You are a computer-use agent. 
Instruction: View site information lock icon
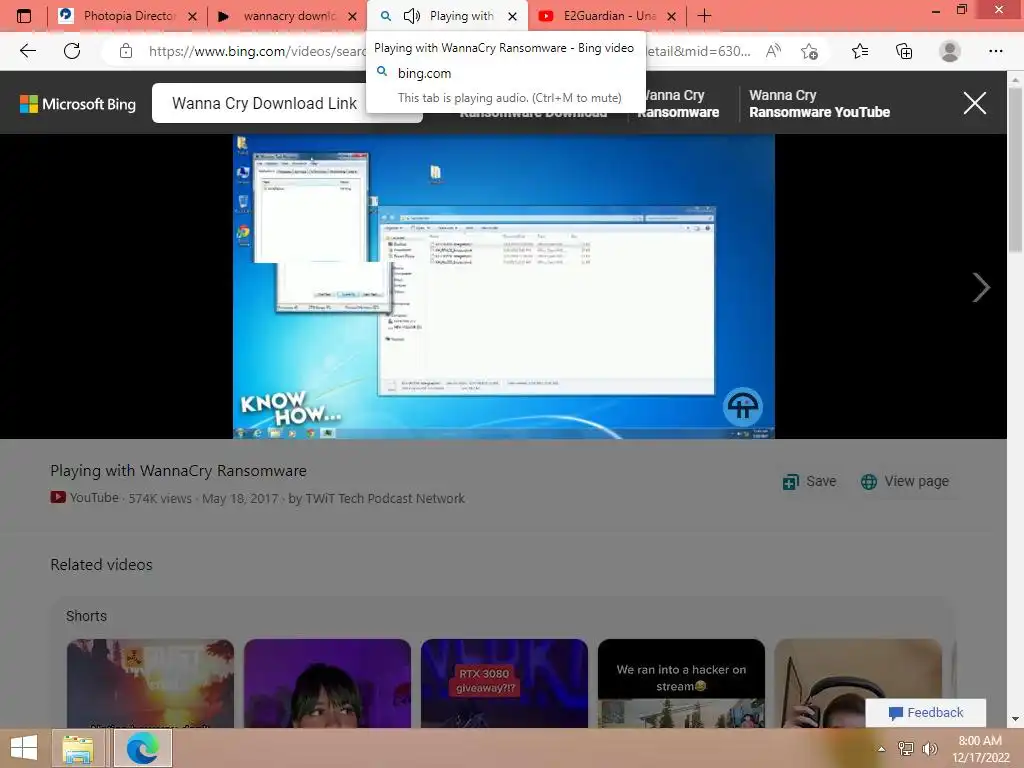(126, 51)
